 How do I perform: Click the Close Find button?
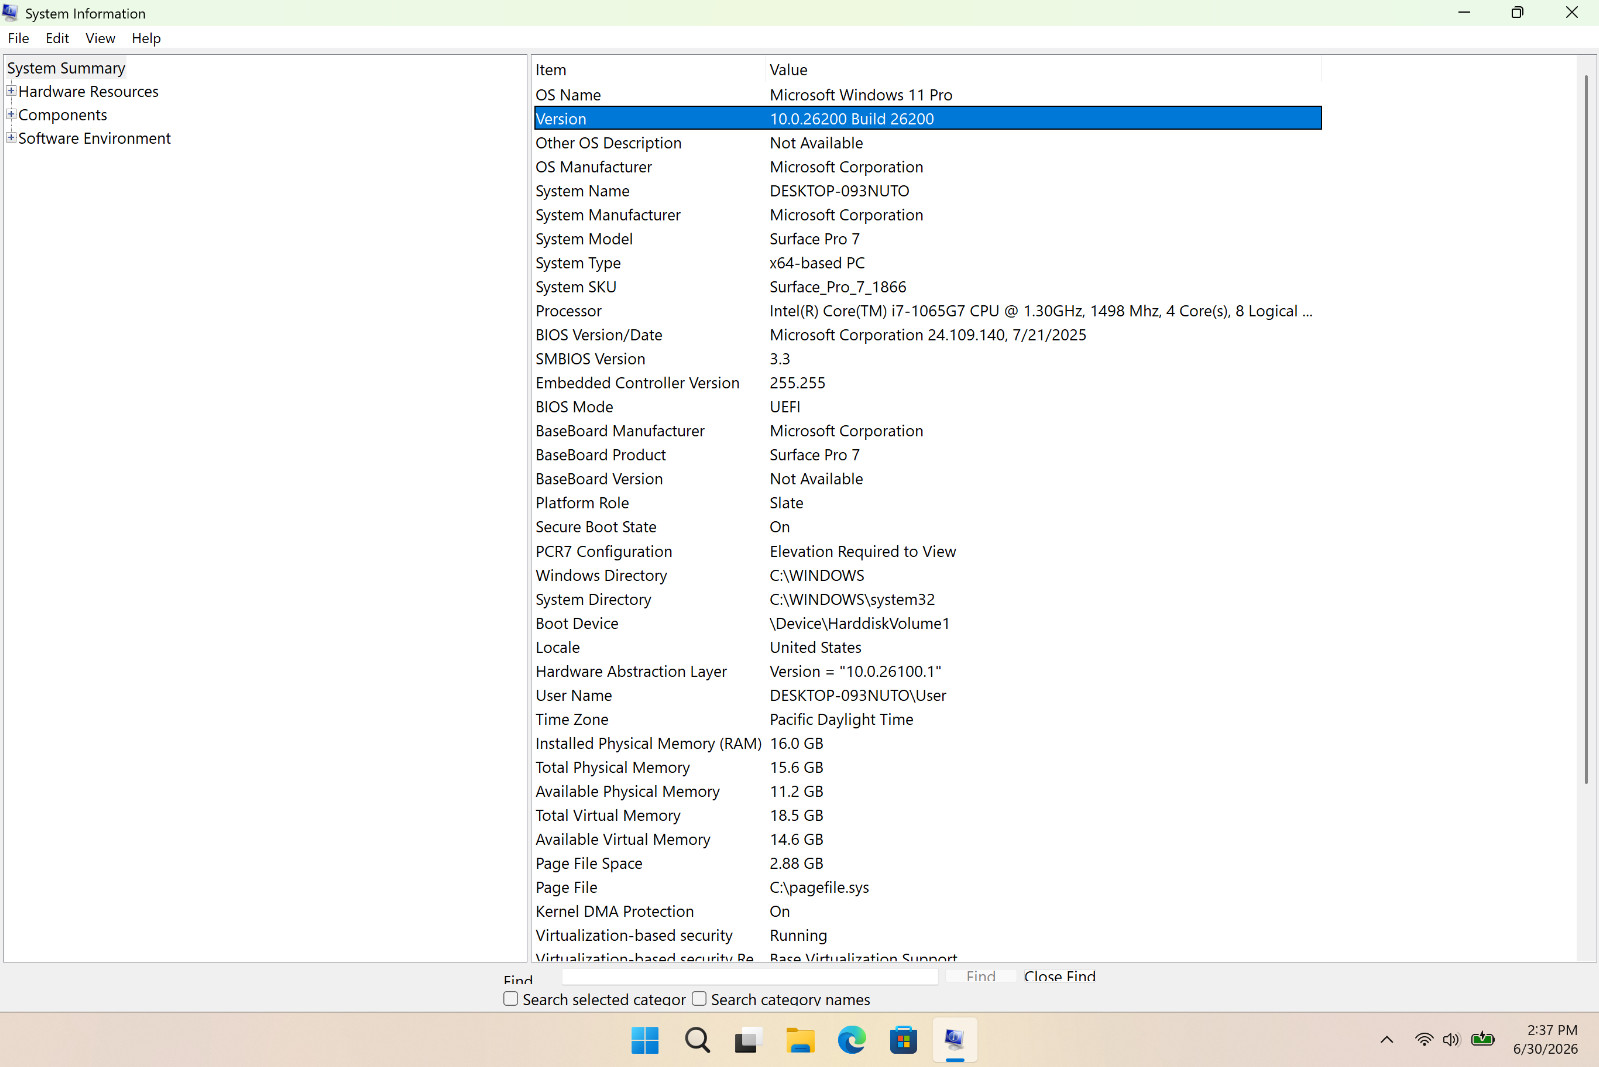[1060, 976]
